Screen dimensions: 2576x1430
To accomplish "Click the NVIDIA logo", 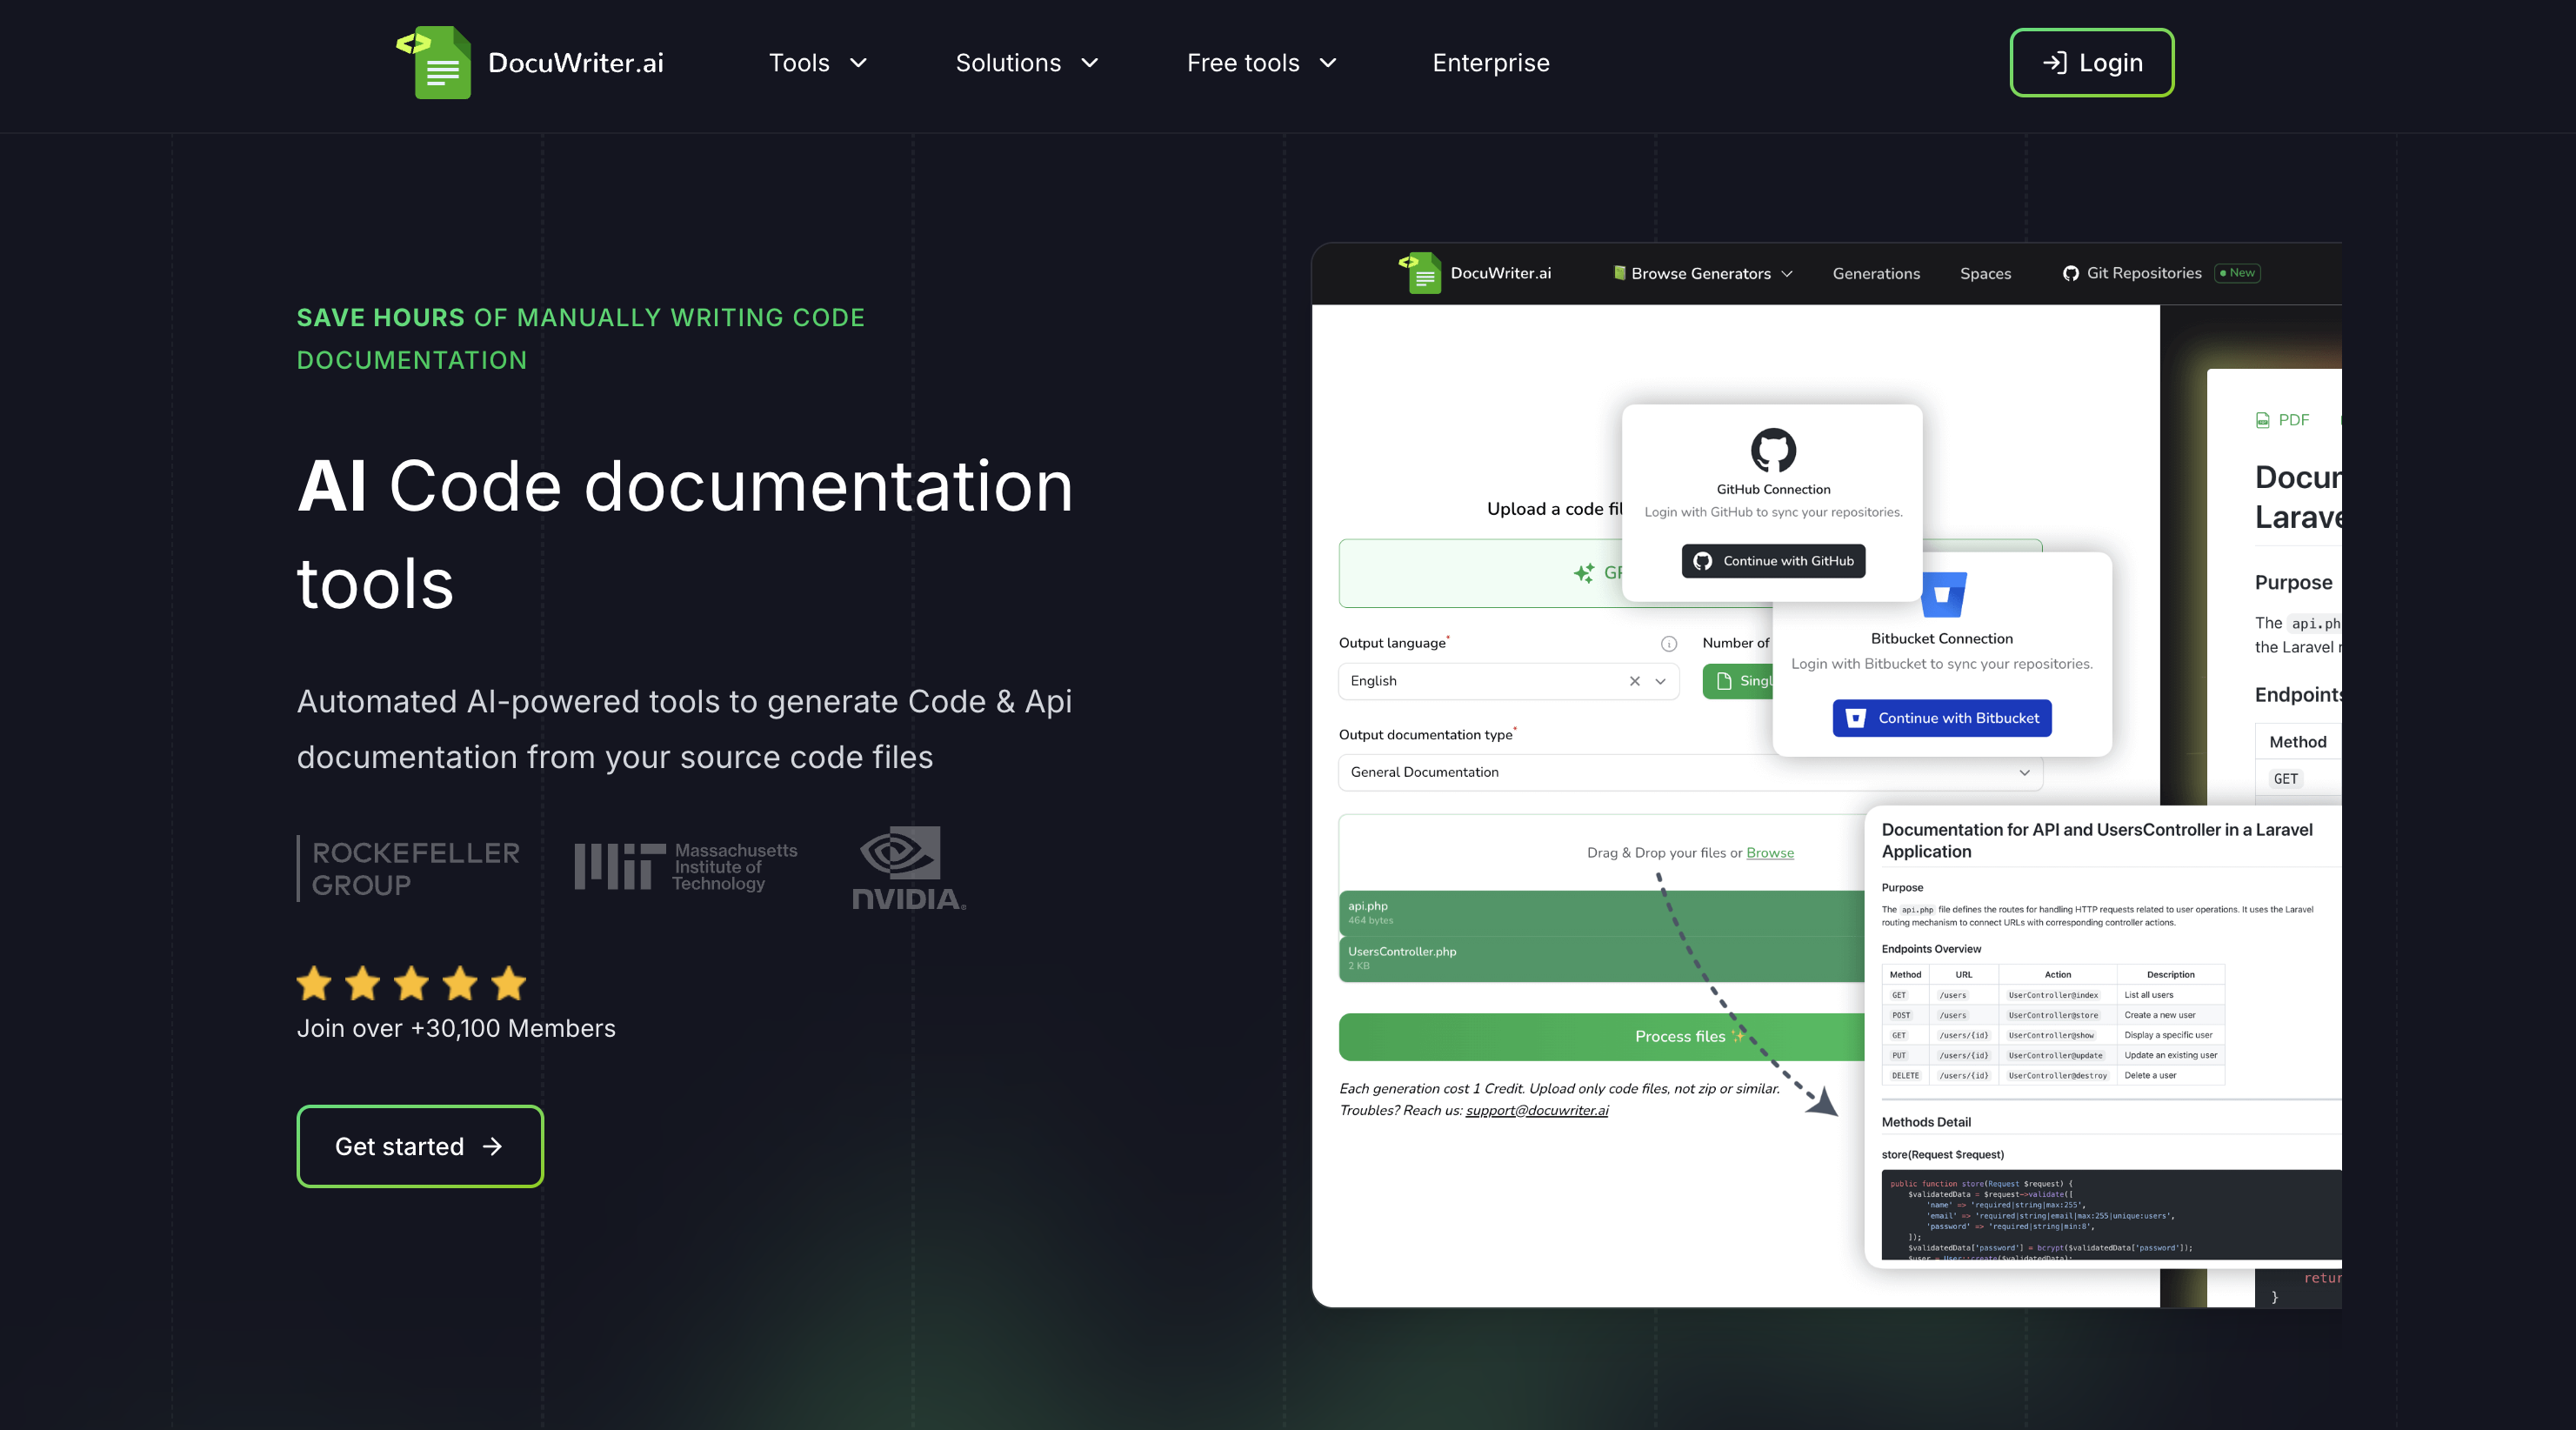I will coord(908,868).
